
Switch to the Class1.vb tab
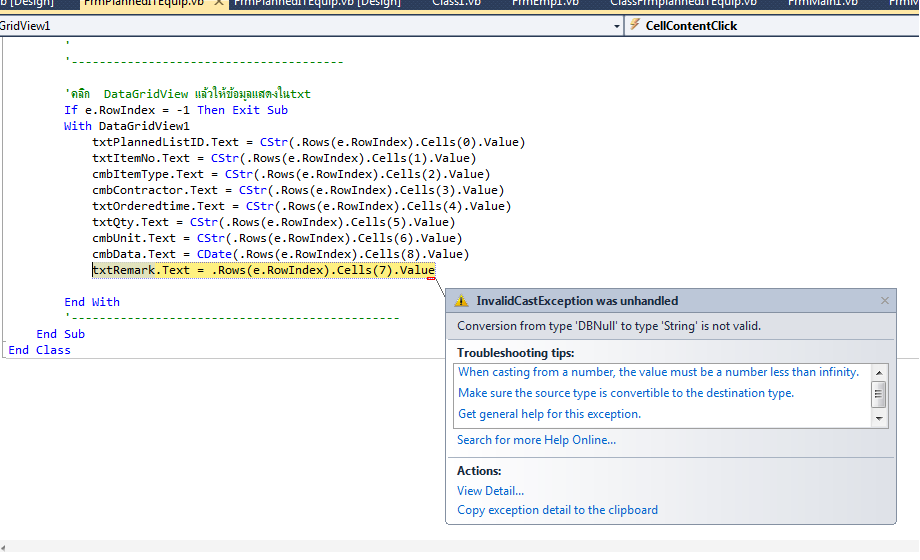[x=456, y=3]
